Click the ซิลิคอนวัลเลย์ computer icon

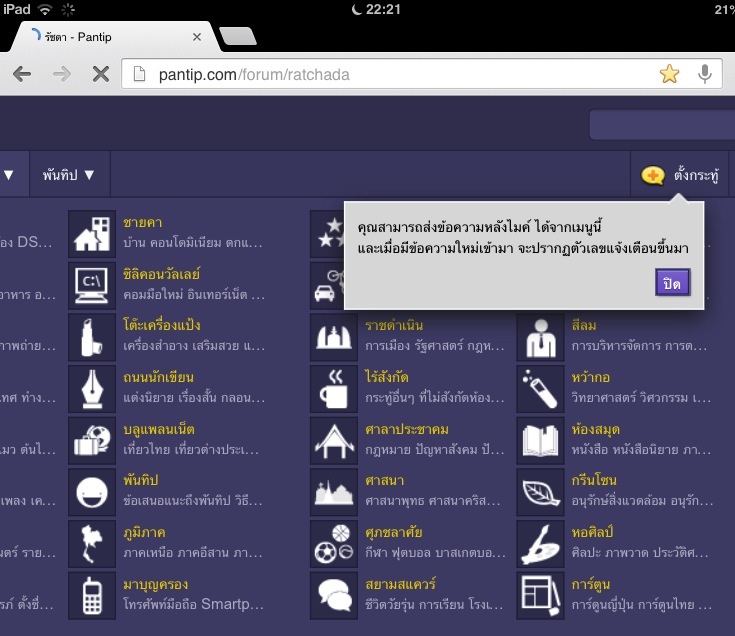coord(92,285)
